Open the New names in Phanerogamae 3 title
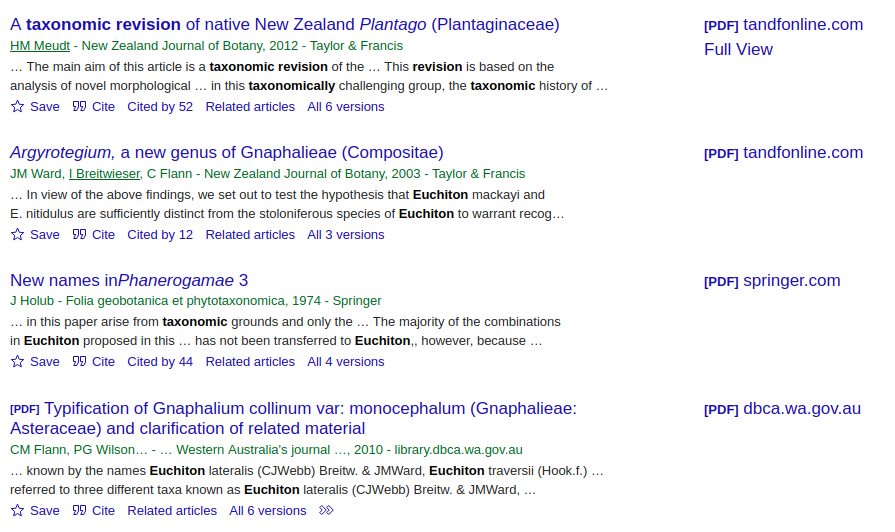The width and height of the screenshot is (895, 532). [x=129, y=280]
